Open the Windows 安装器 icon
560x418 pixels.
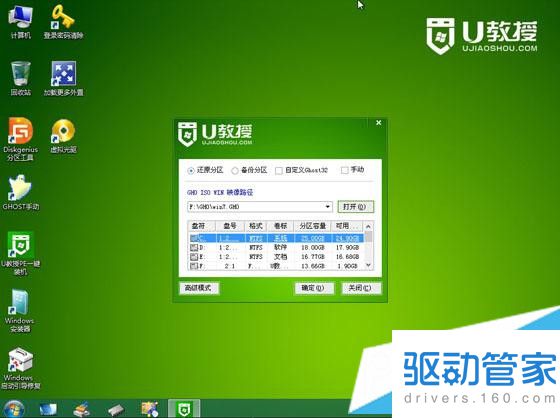click(20, 311)
